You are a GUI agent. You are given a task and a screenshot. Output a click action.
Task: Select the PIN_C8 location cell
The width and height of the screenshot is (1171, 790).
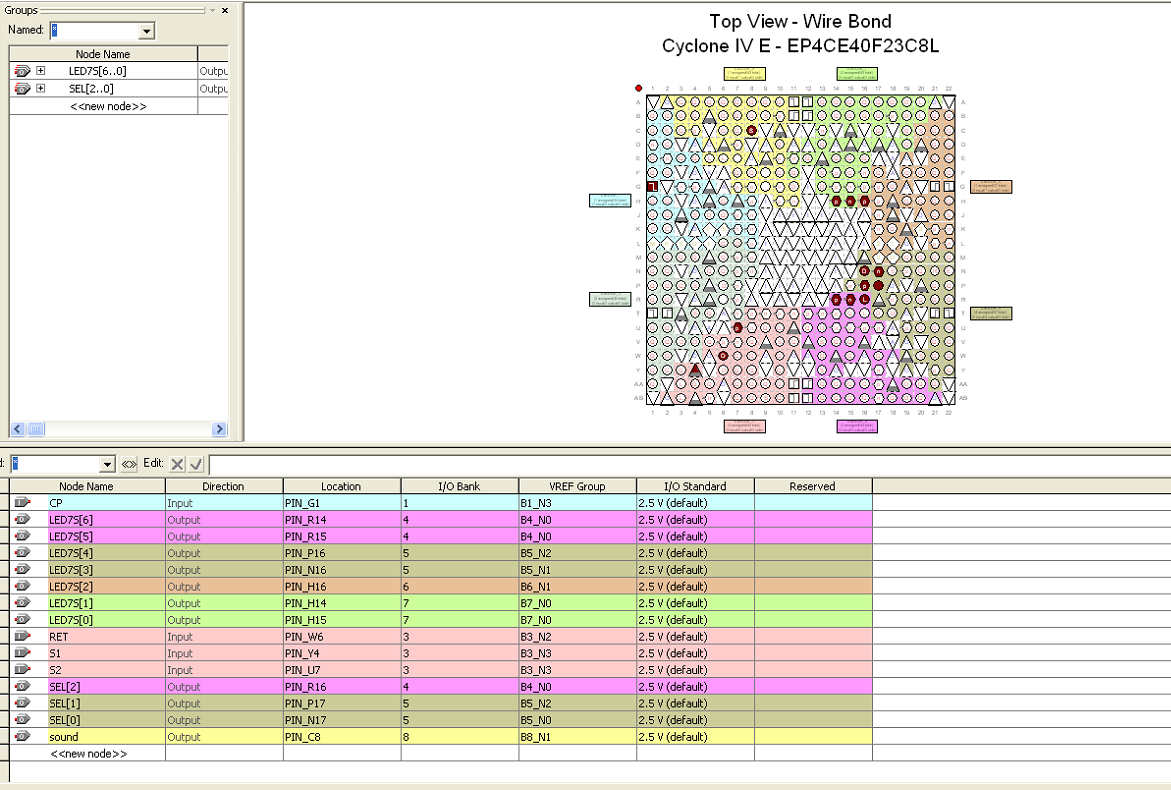tap(342, 737)
